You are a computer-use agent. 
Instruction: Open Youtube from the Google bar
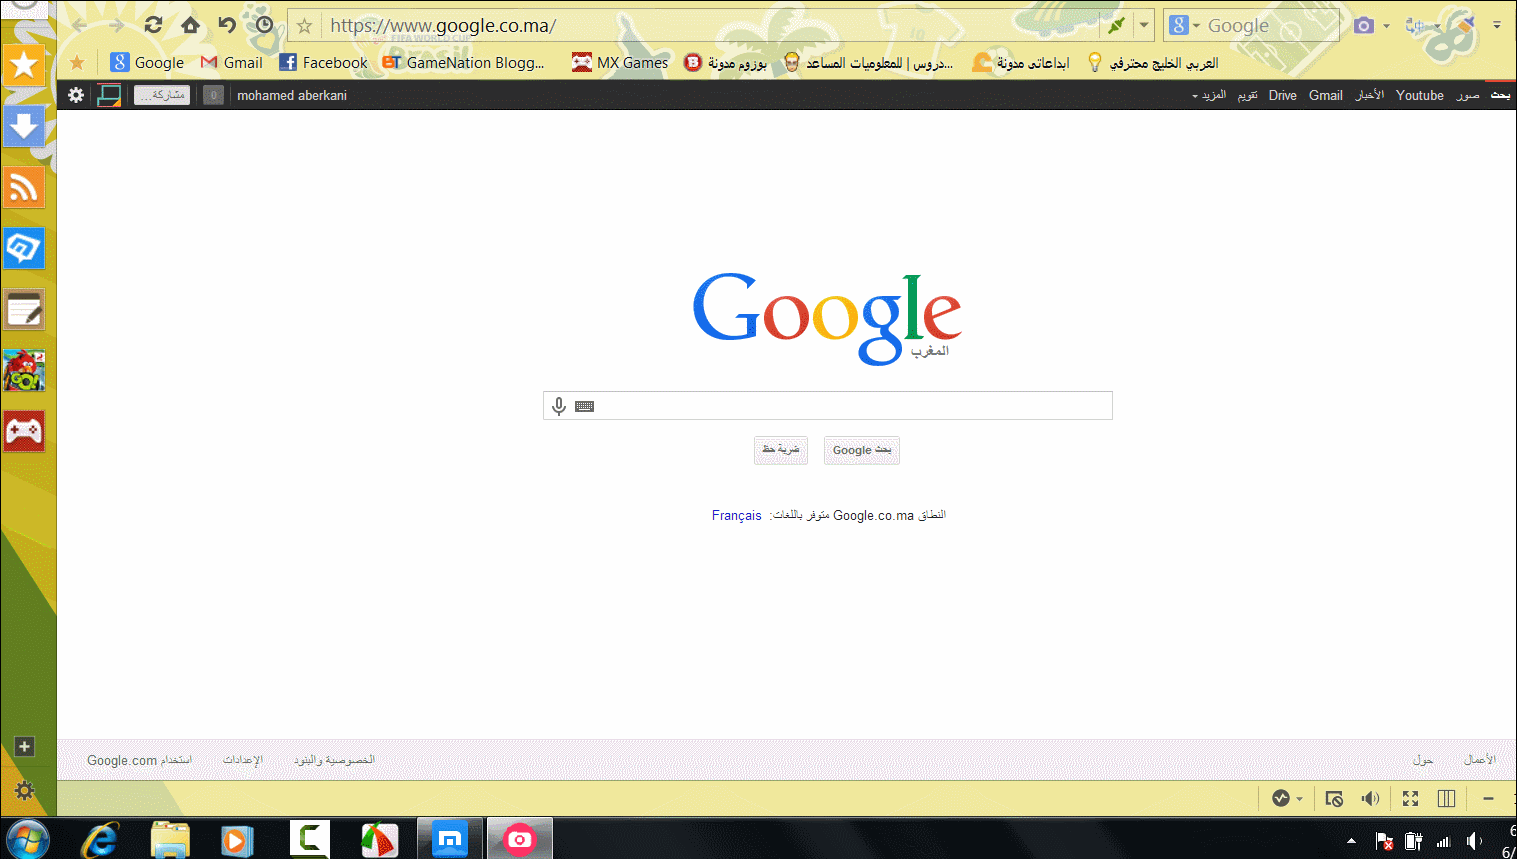point(1420,95)
